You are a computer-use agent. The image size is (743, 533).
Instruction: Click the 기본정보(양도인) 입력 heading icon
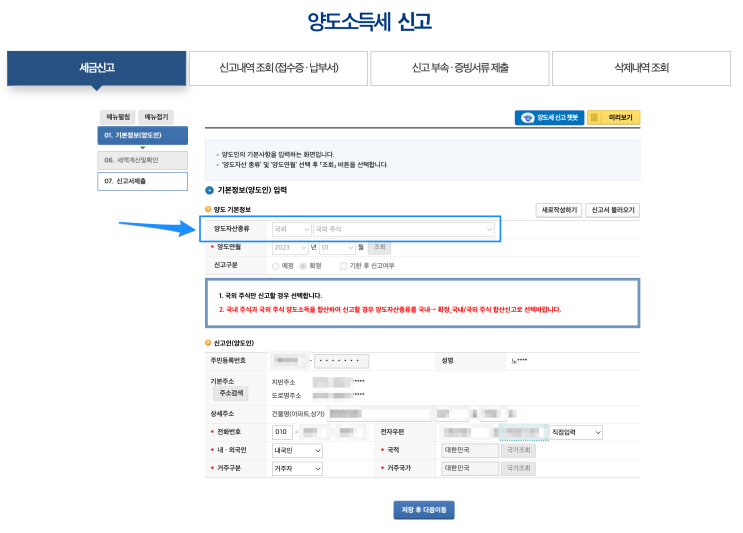point(209,190)
